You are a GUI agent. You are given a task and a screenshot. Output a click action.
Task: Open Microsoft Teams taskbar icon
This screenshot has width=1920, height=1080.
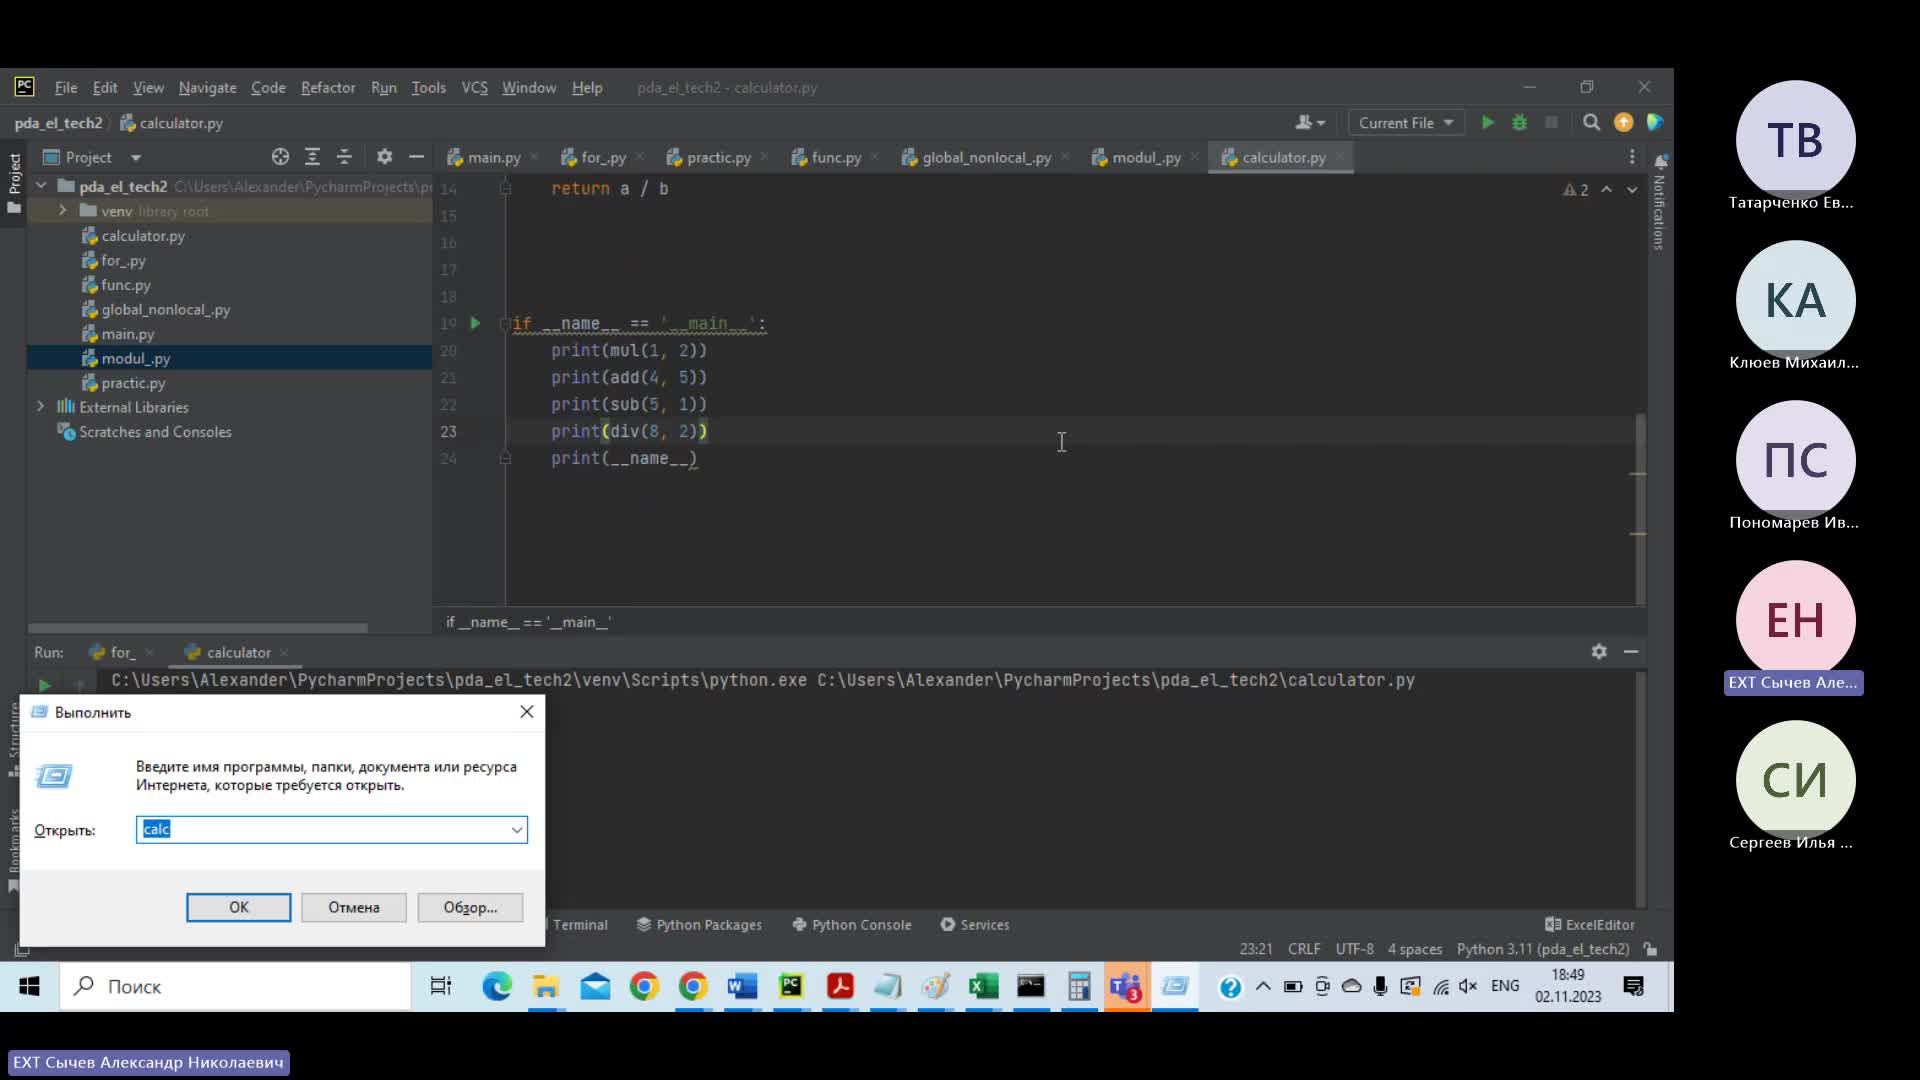pyautogui.click(x=1126, y=986)
